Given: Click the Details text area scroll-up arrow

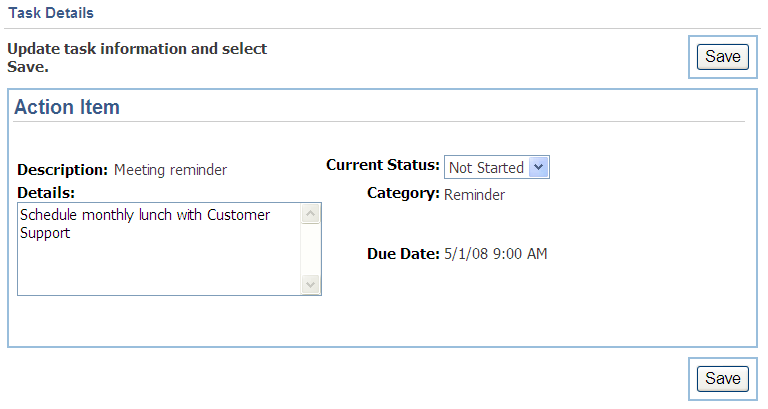Looking at the screenshot, I should [311, 214].
